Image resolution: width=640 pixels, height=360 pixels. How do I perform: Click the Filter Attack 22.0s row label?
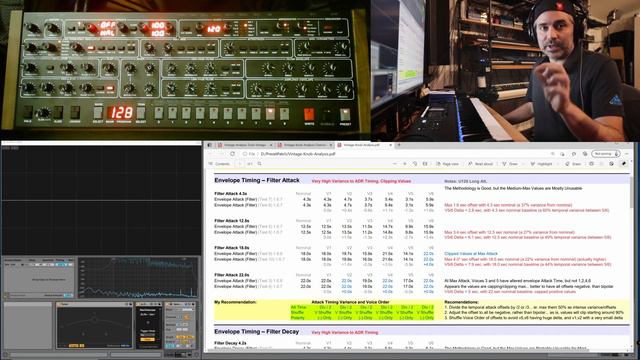tap(231, 275)
